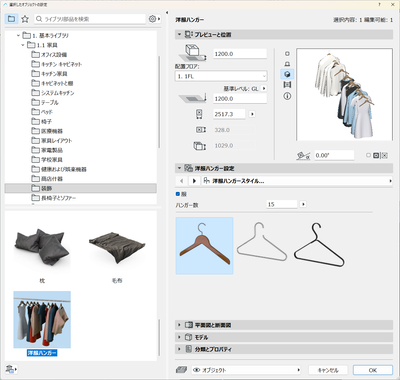The image size is (400, 380).
Task: Open the 配置フロア 1. 1FL dropdown
Action: point(221,76)
